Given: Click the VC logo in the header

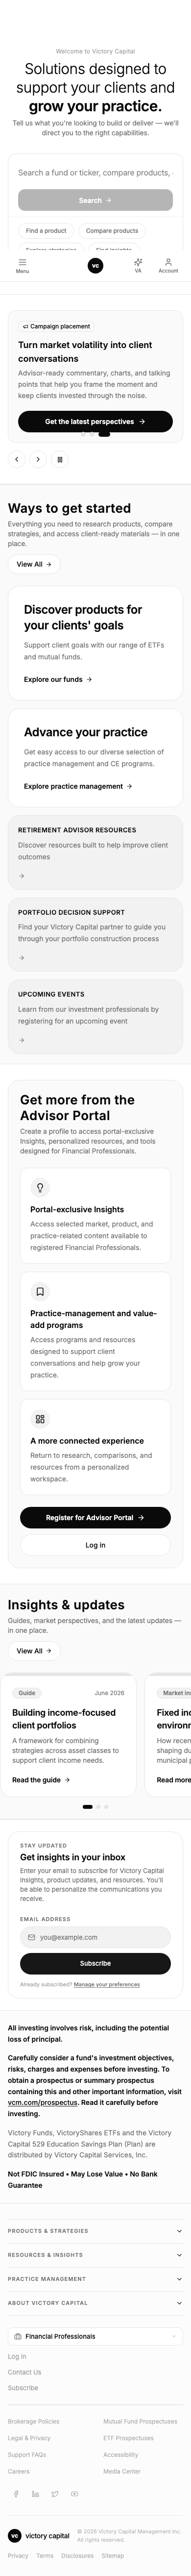Looking at the screenshot, I should pos(95,265).
